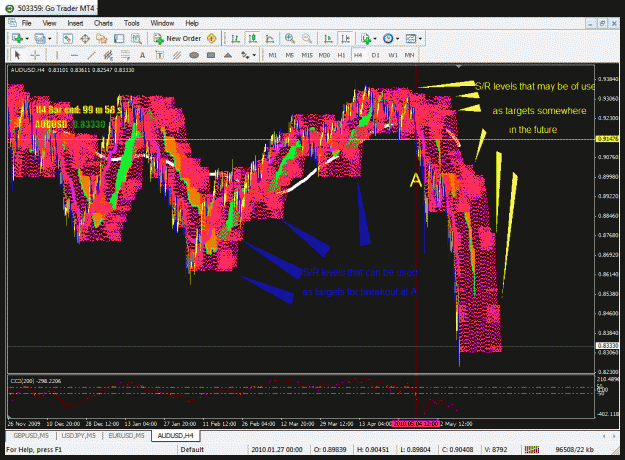Open a new chart window
Viewport: 625px width, 460px height.
coord(17,39)
